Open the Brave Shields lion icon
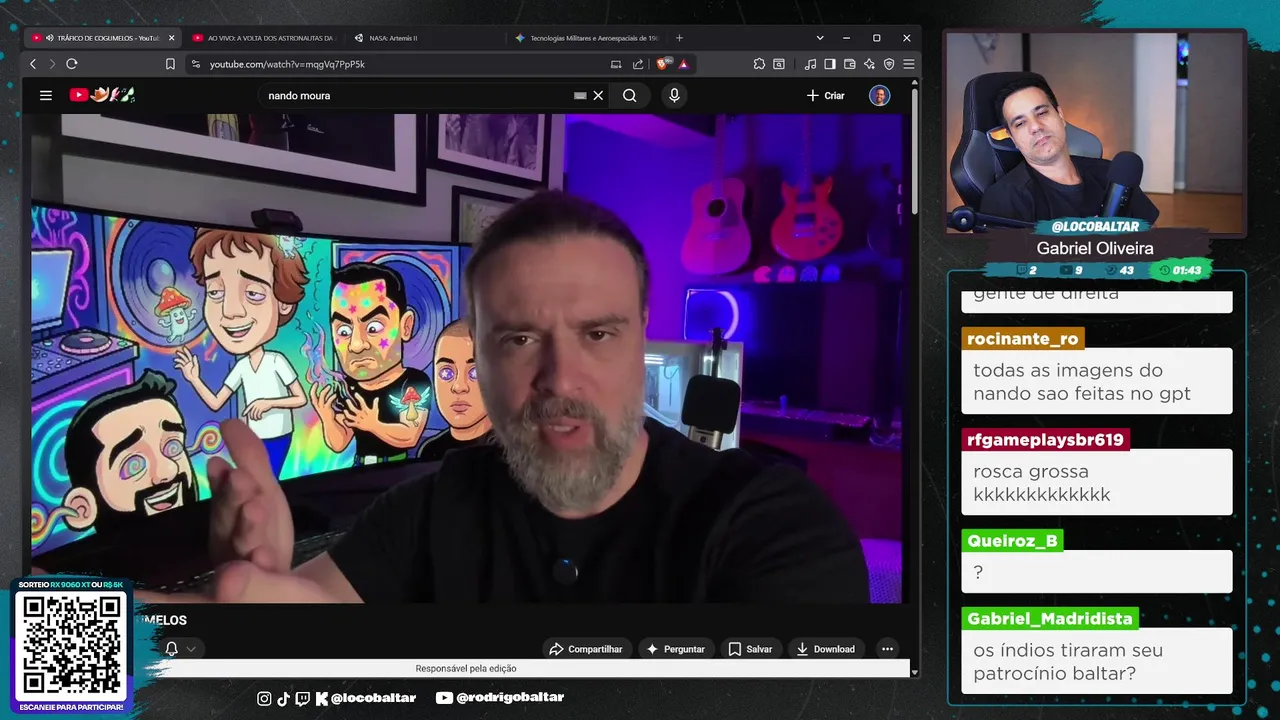Viewport: 1280px width, 720px height. (x=663, y=64)
